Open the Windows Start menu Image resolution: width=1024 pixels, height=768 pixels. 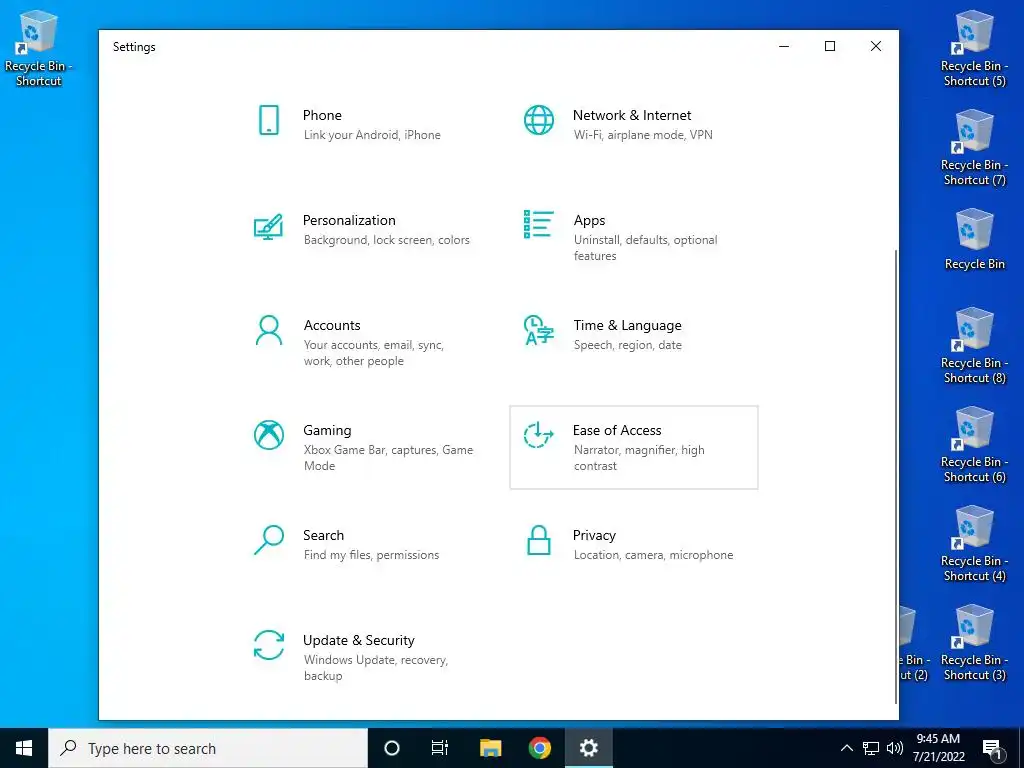[24, 748]
